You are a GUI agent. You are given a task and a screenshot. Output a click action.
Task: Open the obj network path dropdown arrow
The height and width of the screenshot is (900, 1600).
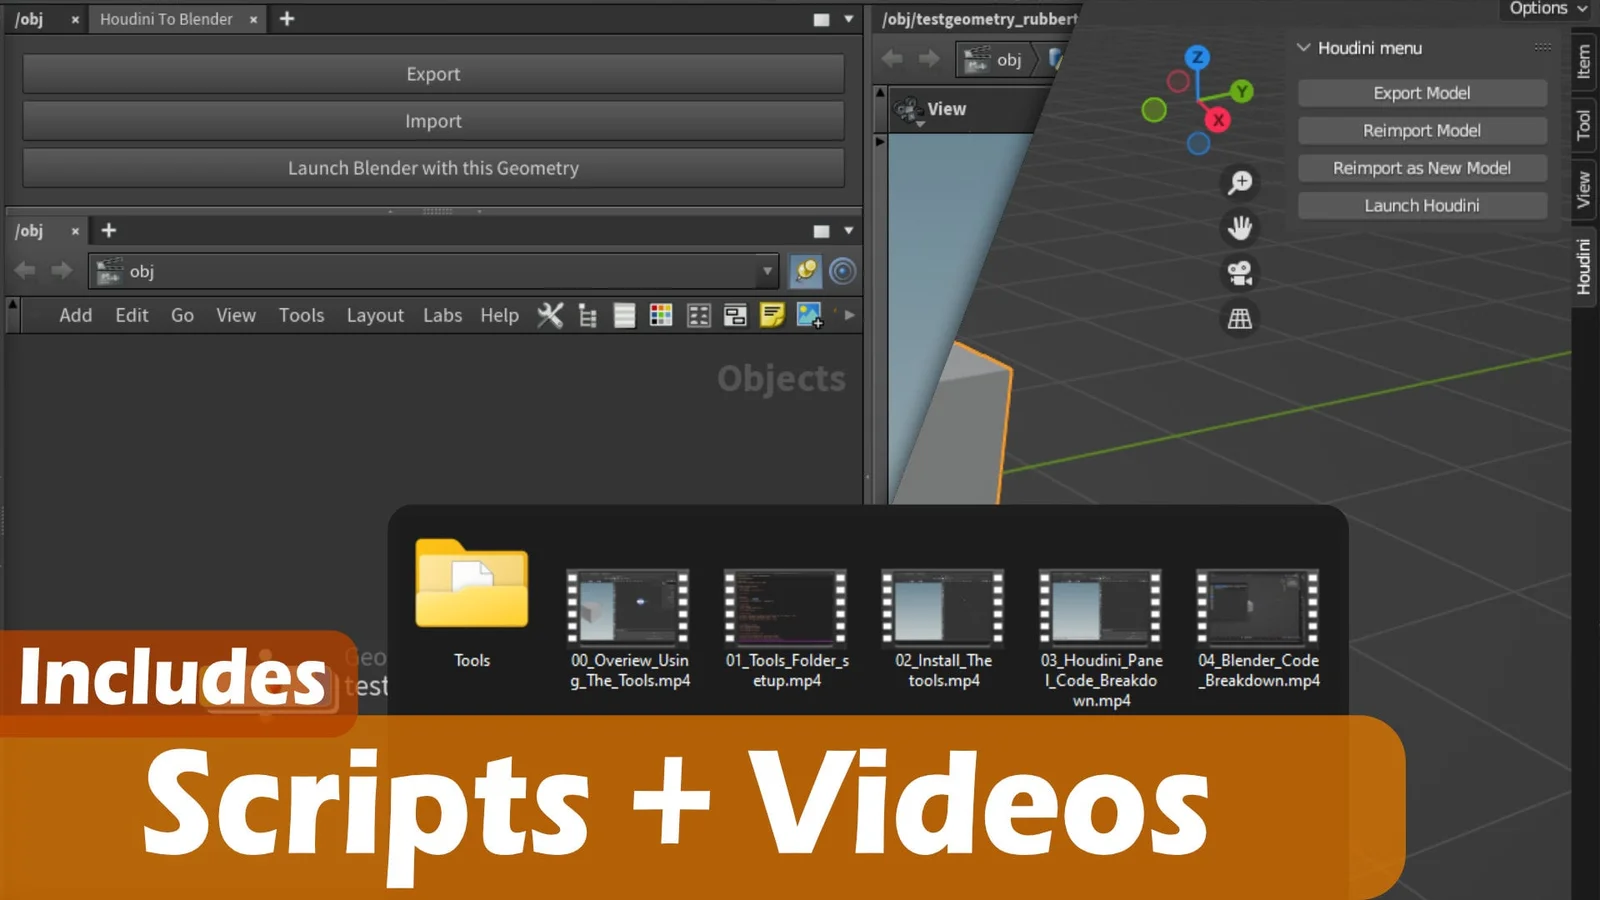tap(766, 270)
